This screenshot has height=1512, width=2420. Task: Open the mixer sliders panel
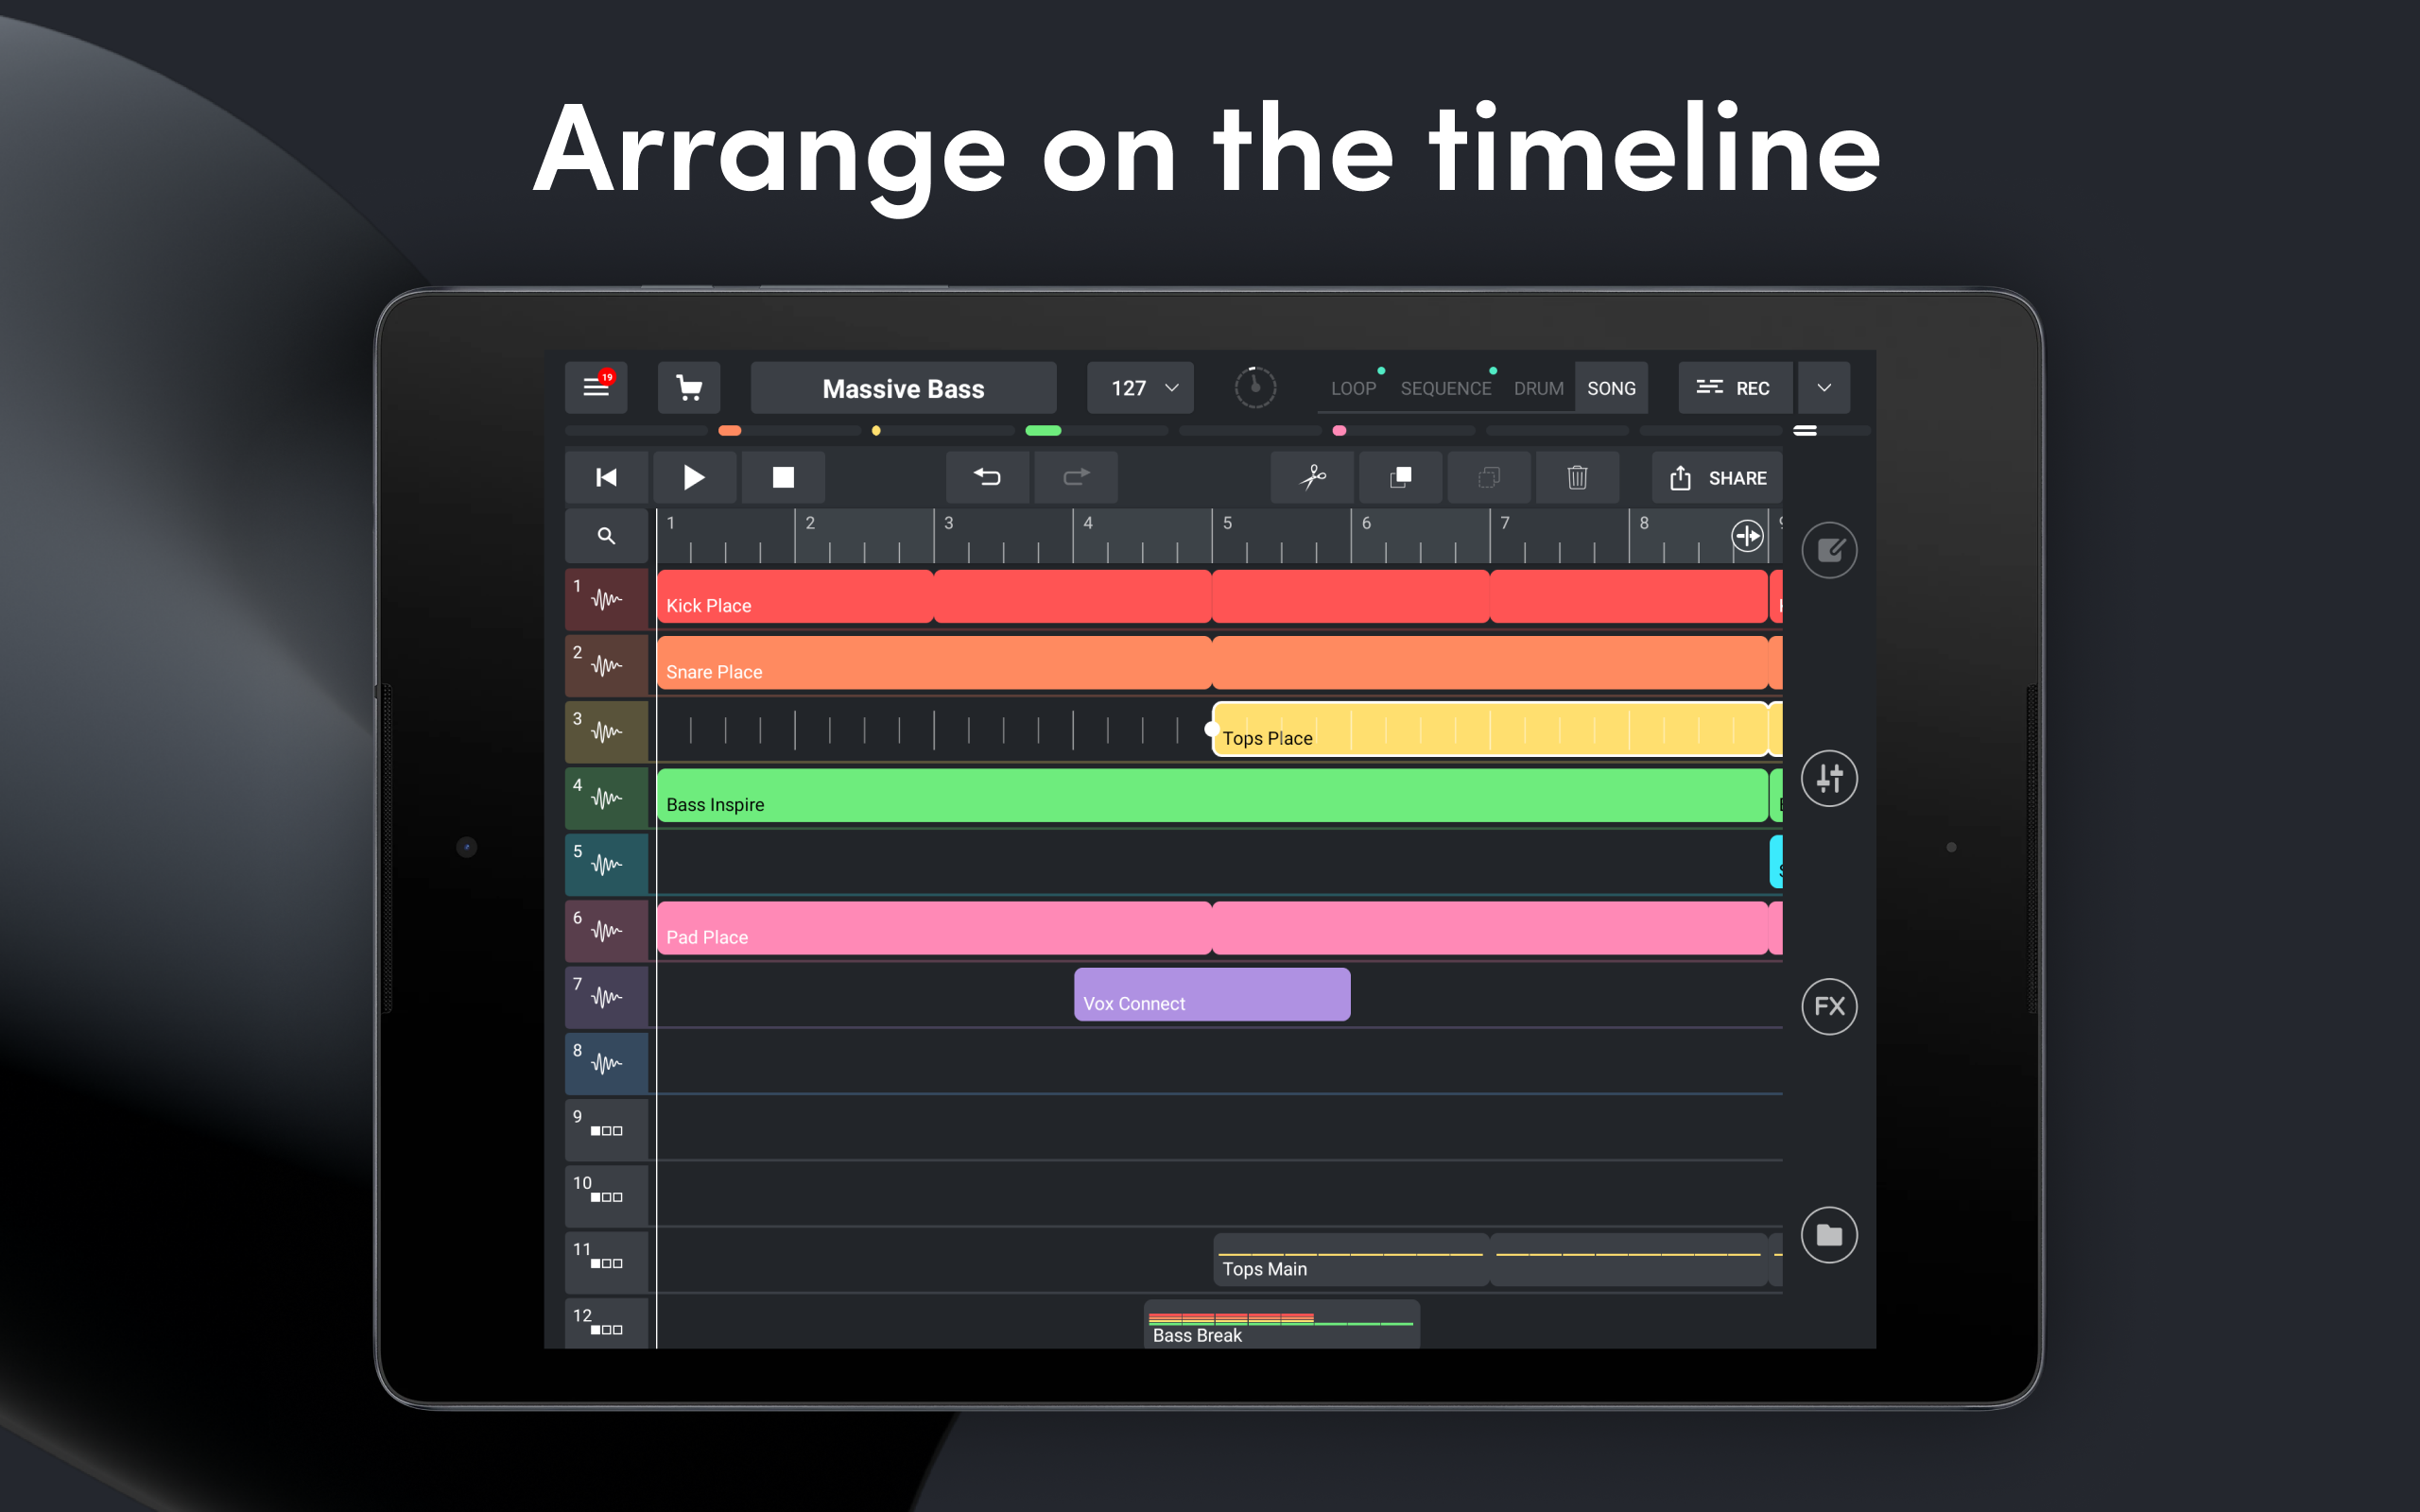coord(1829,778)
